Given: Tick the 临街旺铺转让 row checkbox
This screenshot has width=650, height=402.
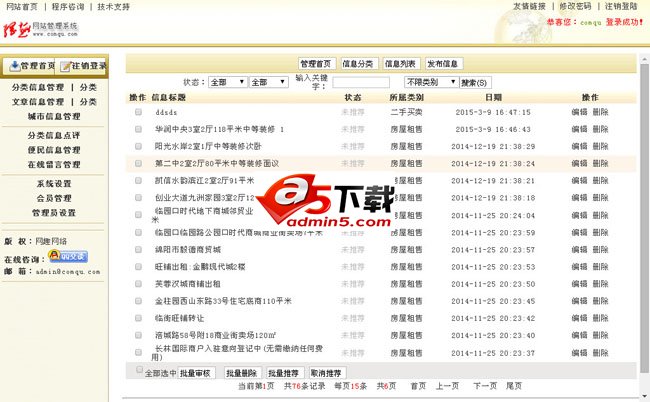Looking at the screenshot, I should pyautogui.click(x=138, y=318).
